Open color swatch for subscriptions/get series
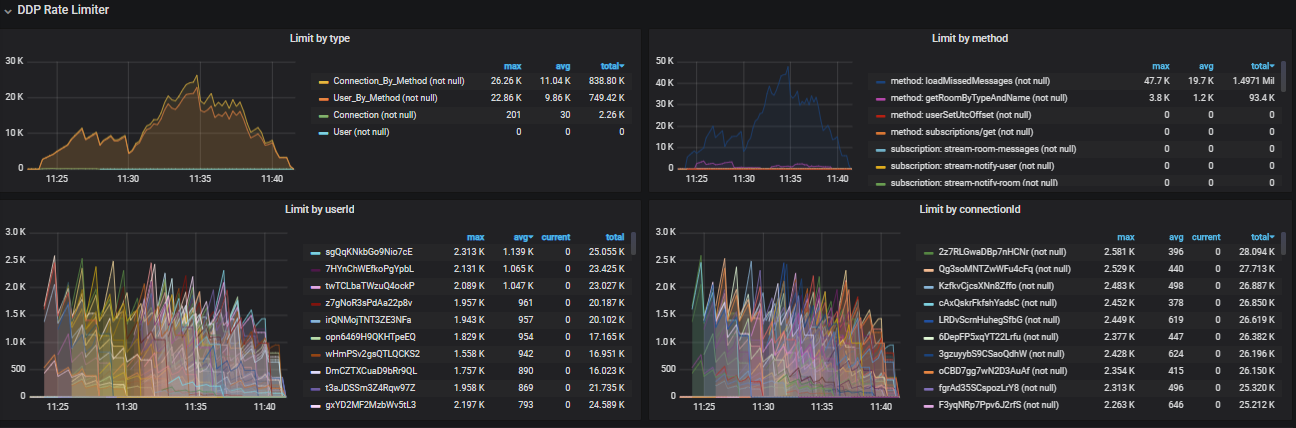Screen dimensions: 1296x428 pyautogui.click(x=880, y=132)
